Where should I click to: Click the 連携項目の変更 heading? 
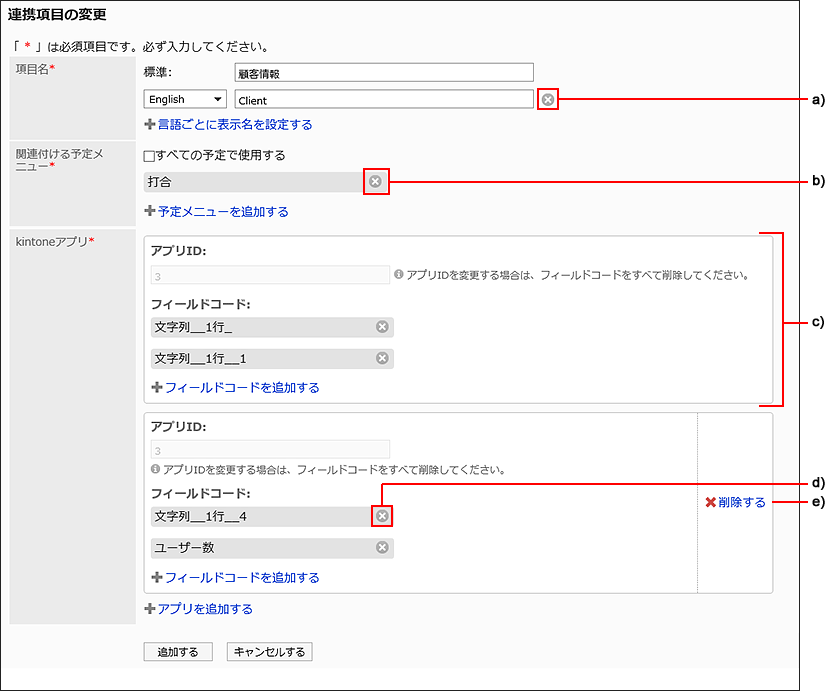57,15
